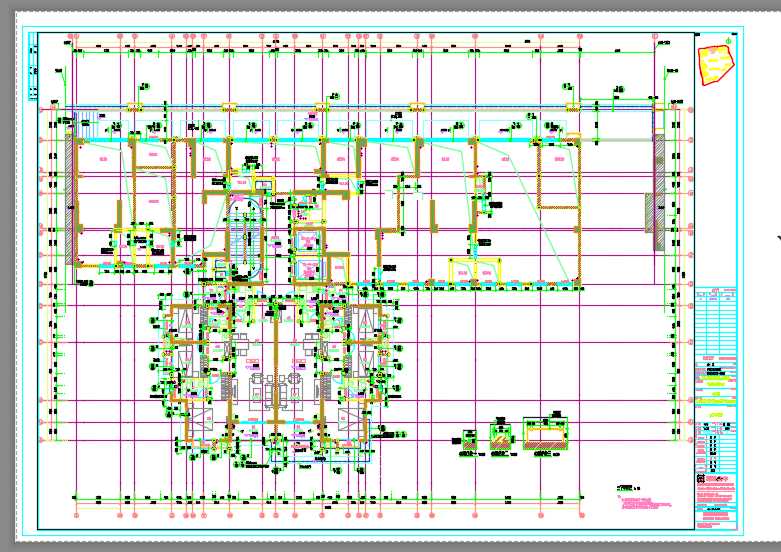
Task: Click the upper elevator shaft beside the staircase
Action: click(307, 241)
